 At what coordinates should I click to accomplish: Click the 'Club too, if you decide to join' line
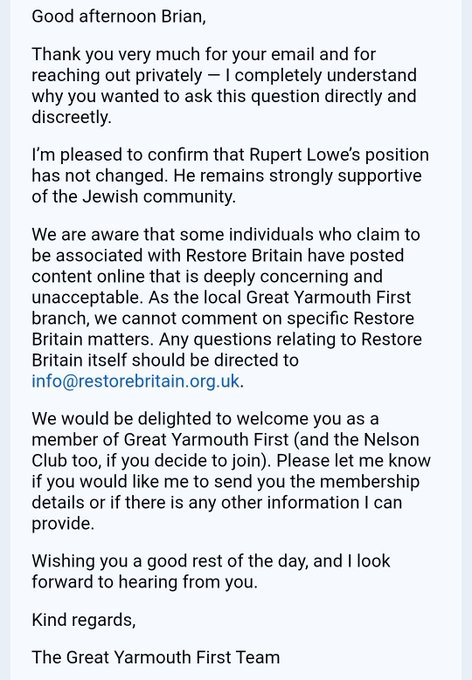coord(149,461)
